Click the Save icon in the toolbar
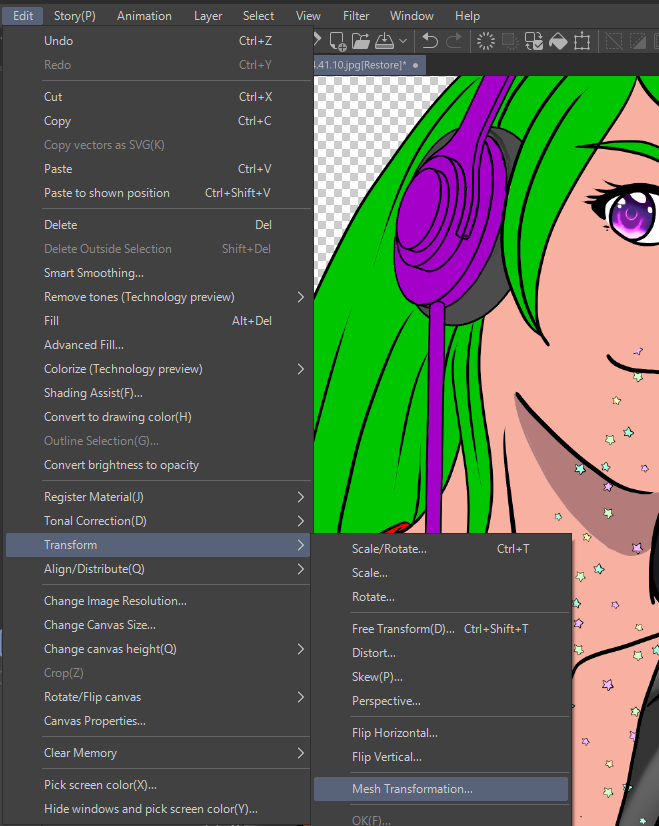This screenshot has width=659, height=826. coord(384,41)
